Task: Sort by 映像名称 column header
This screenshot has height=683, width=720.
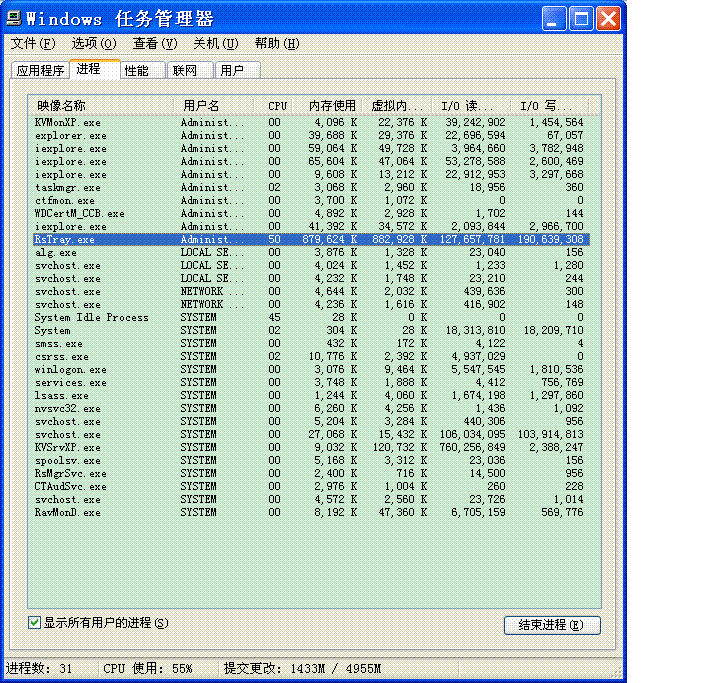Action: pos(101,106)
